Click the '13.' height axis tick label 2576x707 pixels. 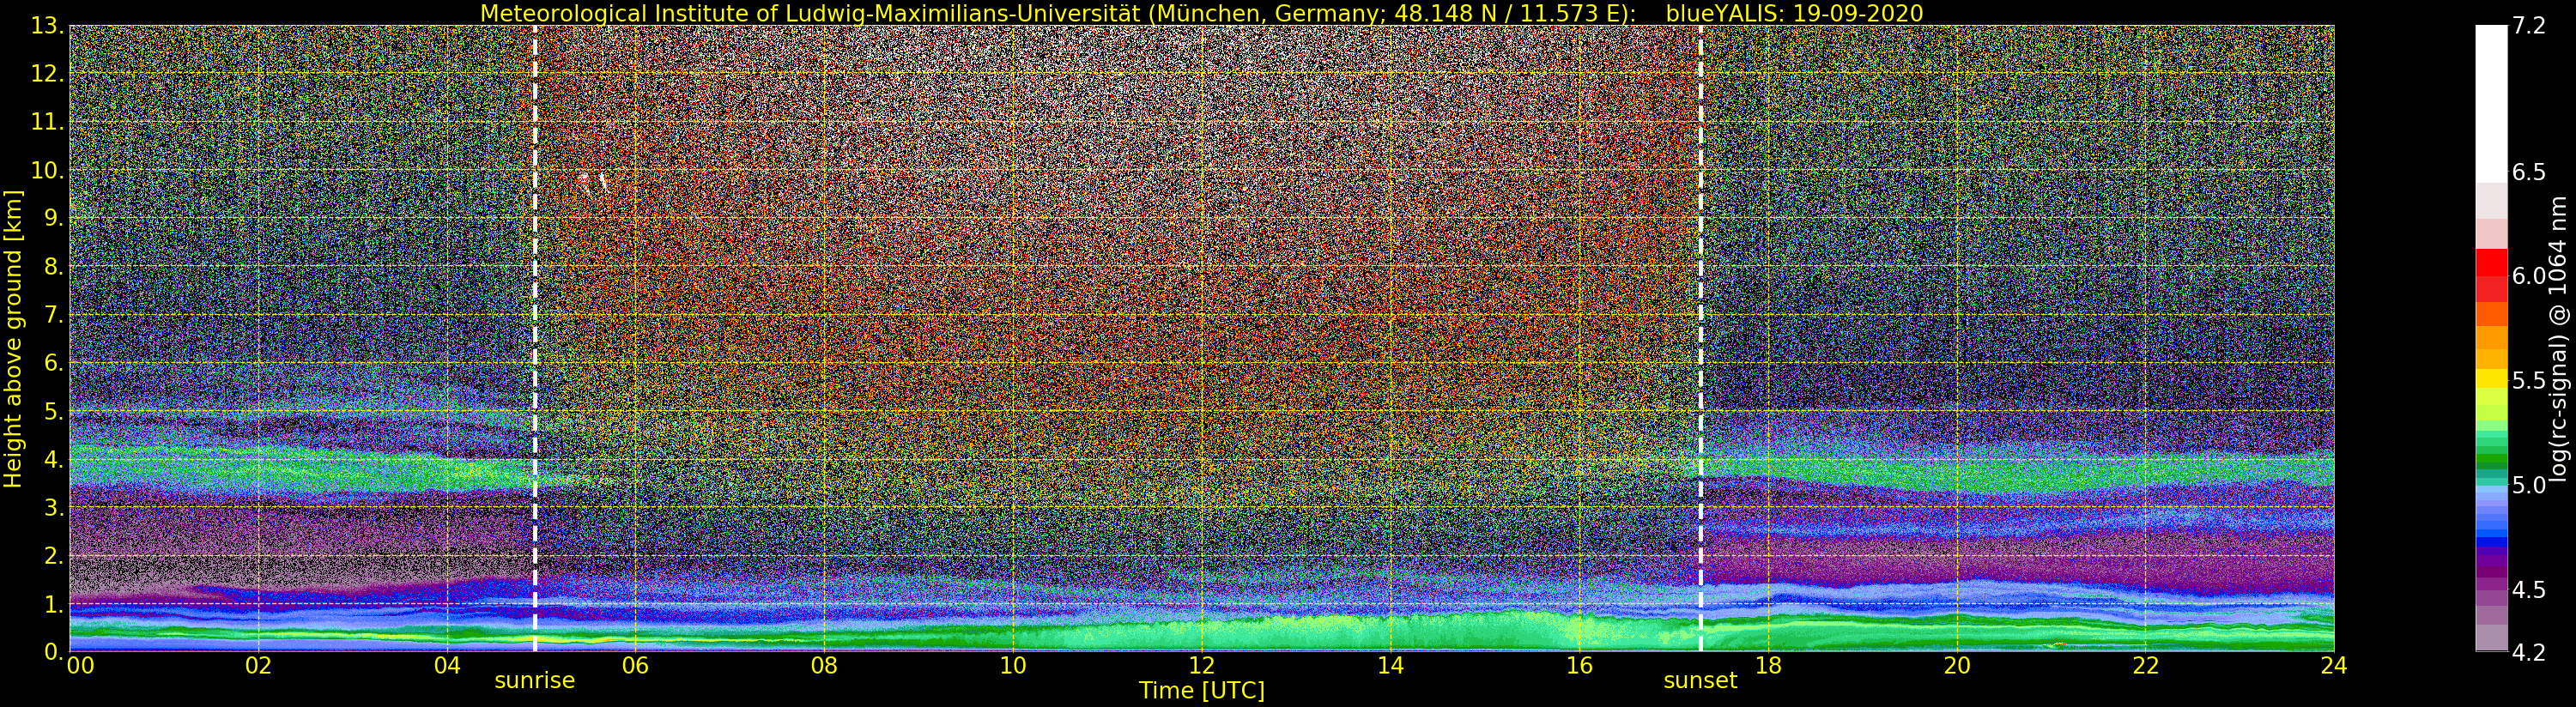[47, 26]
